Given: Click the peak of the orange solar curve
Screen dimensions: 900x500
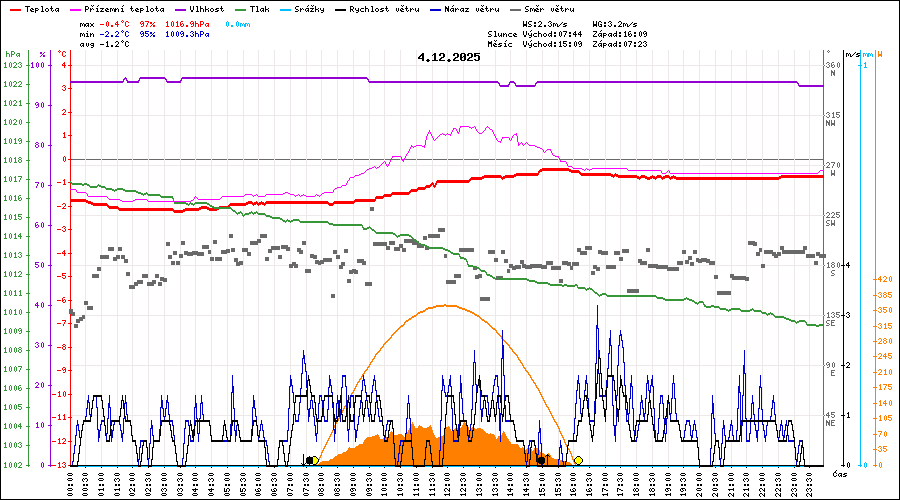Looking at the screenshot, I should click(x=446, y=305).
